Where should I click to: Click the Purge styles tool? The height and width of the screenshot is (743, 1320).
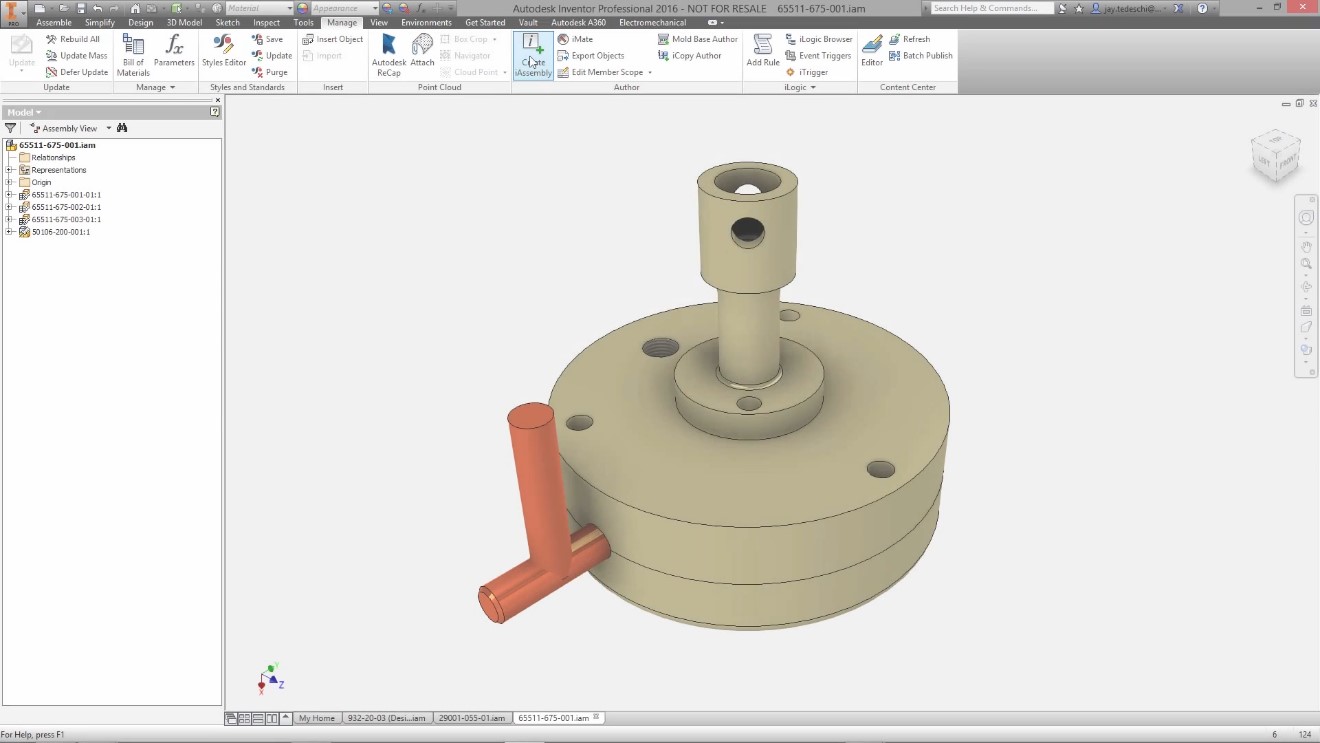[270, 72]
